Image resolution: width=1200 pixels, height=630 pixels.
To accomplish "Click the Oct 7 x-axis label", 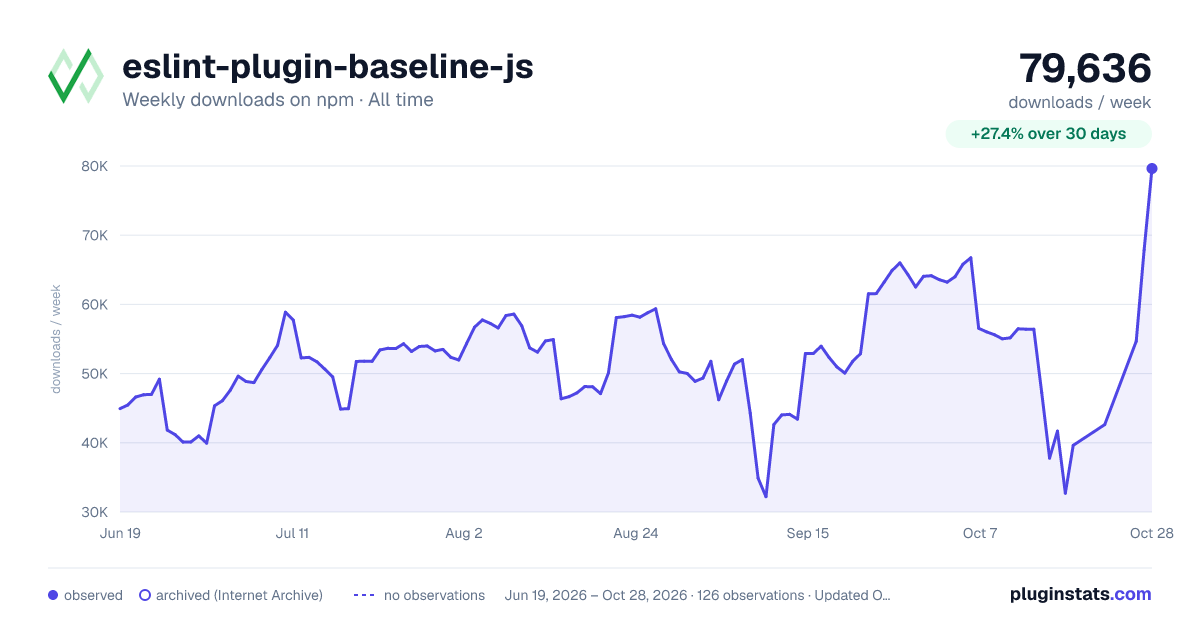I will coord(980,533).
